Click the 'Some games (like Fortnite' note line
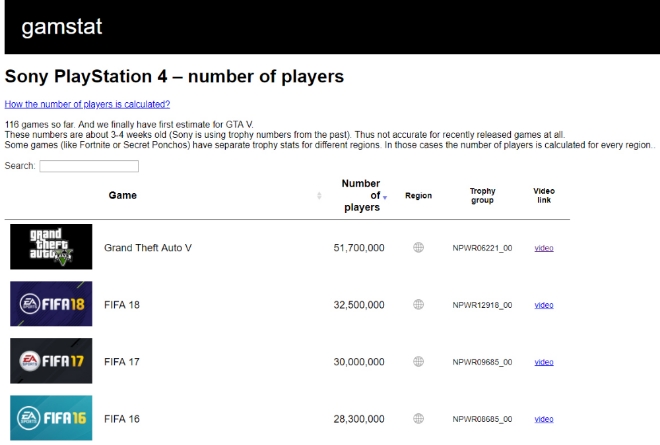 pyautogui.click(x=330, y=145)
